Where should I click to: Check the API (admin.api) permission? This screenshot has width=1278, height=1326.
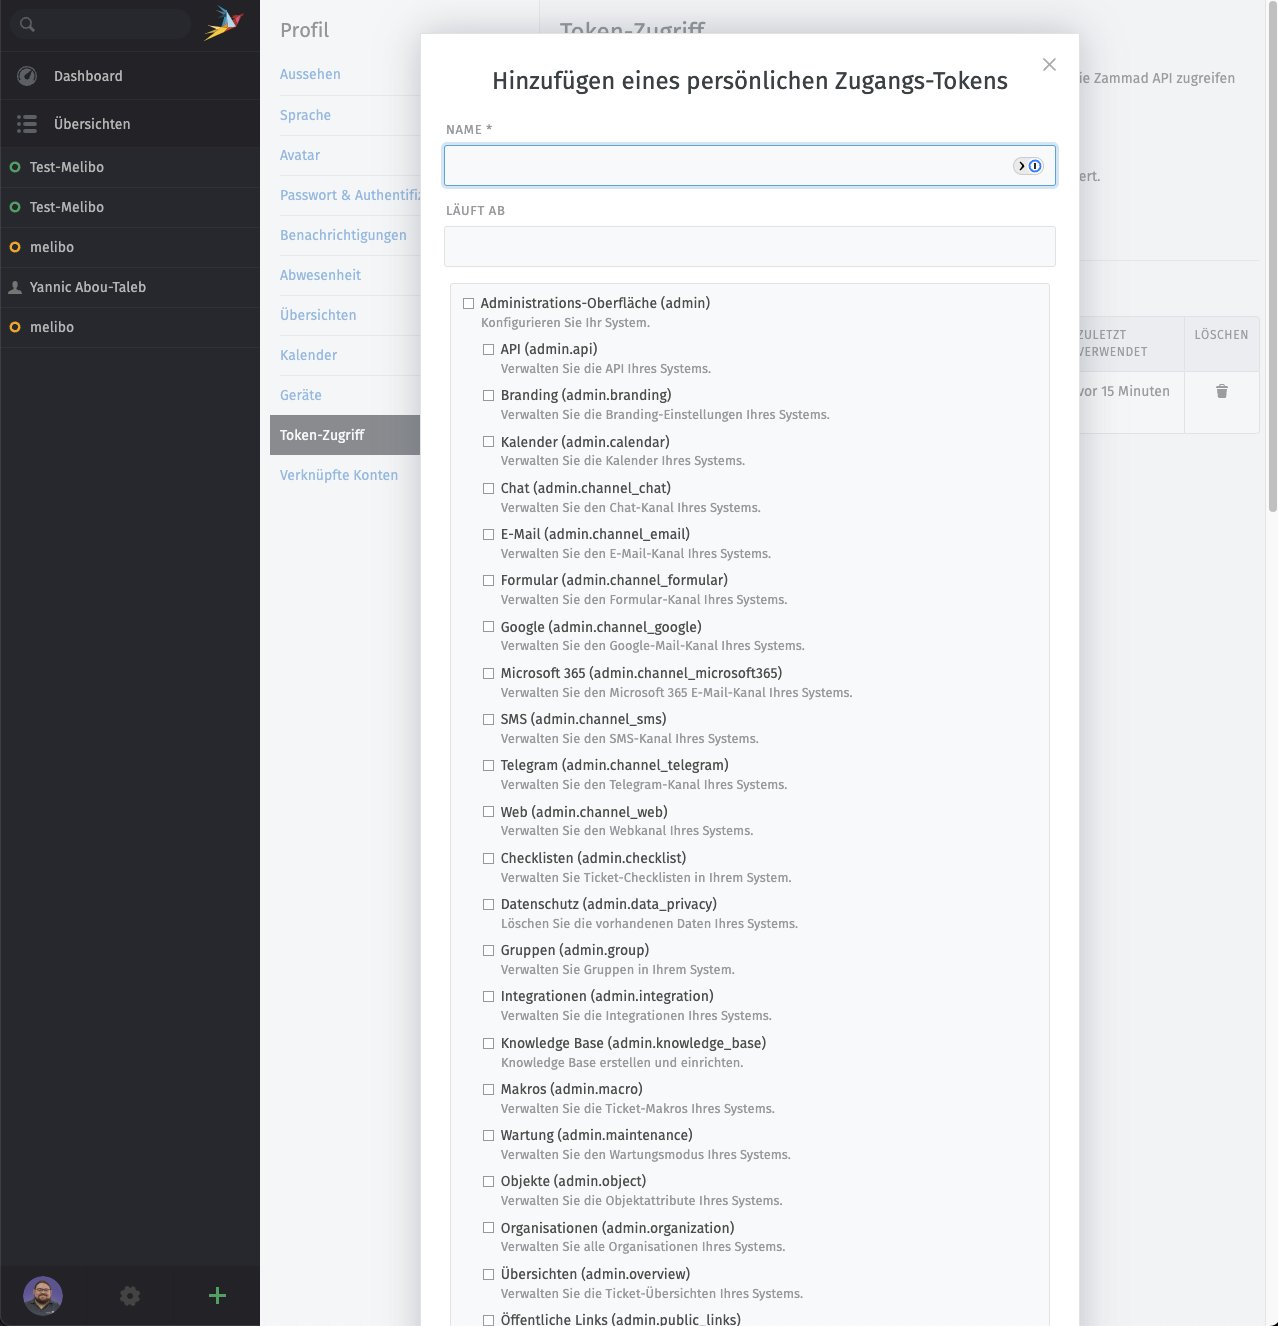pyautogui.click(x=488, y=350)
